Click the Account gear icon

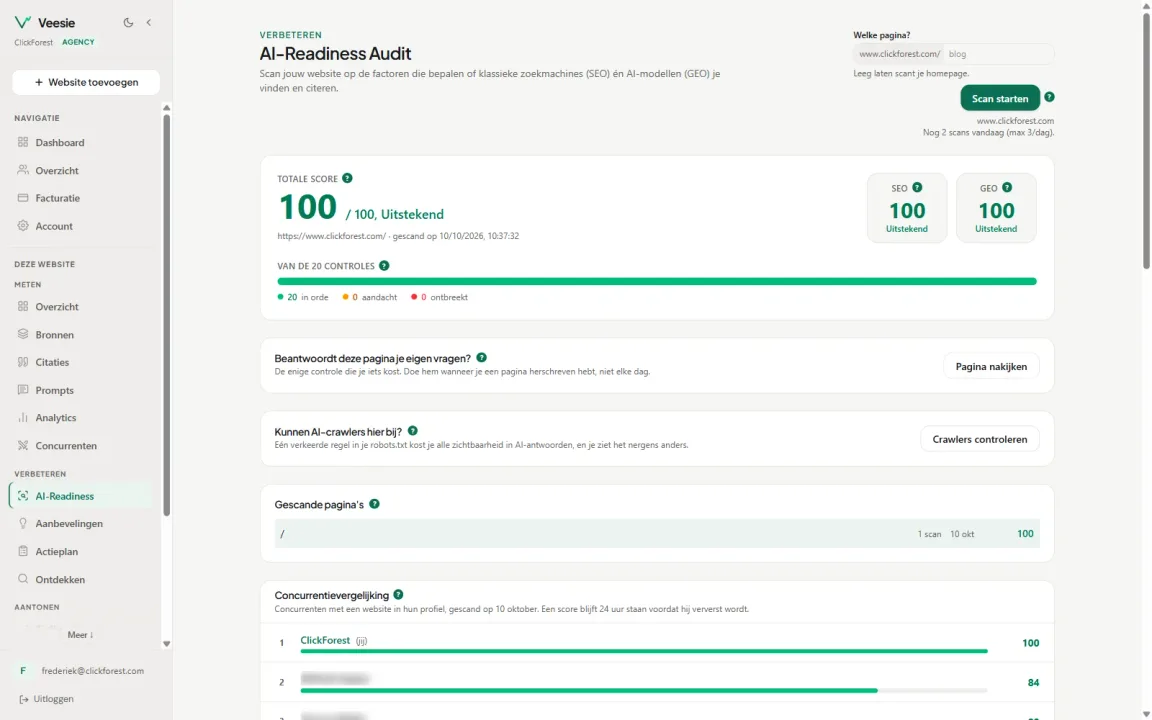(x=23, y=226)
